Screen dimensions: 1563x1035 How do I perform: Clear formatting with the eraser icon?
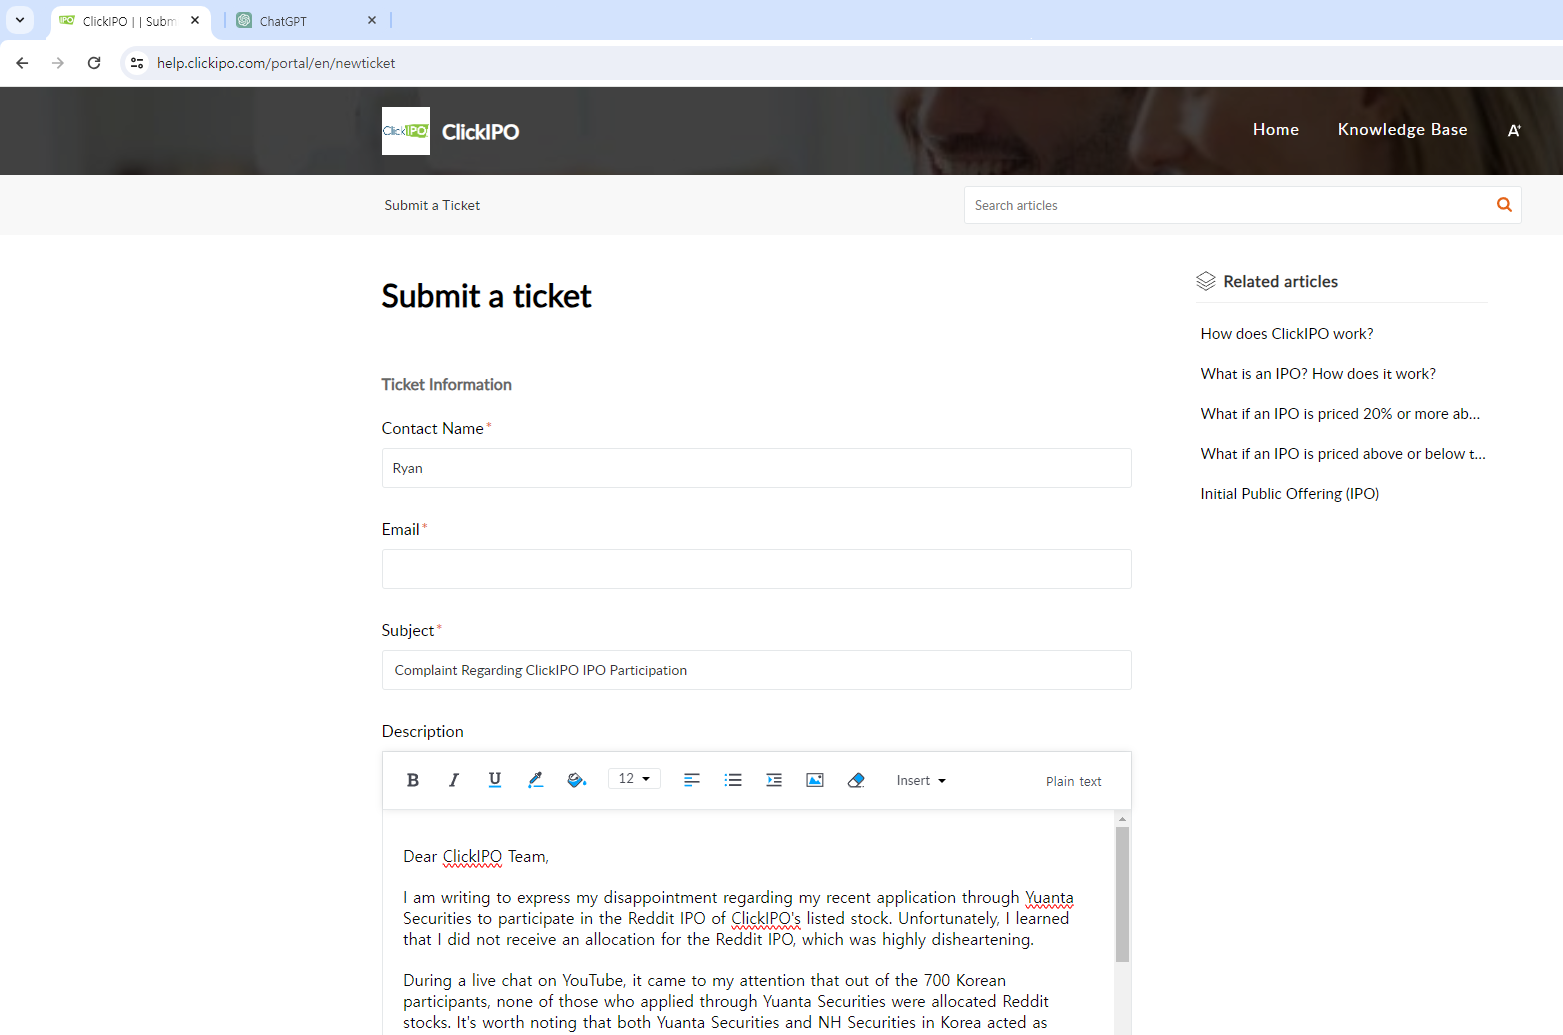[856, 780]
